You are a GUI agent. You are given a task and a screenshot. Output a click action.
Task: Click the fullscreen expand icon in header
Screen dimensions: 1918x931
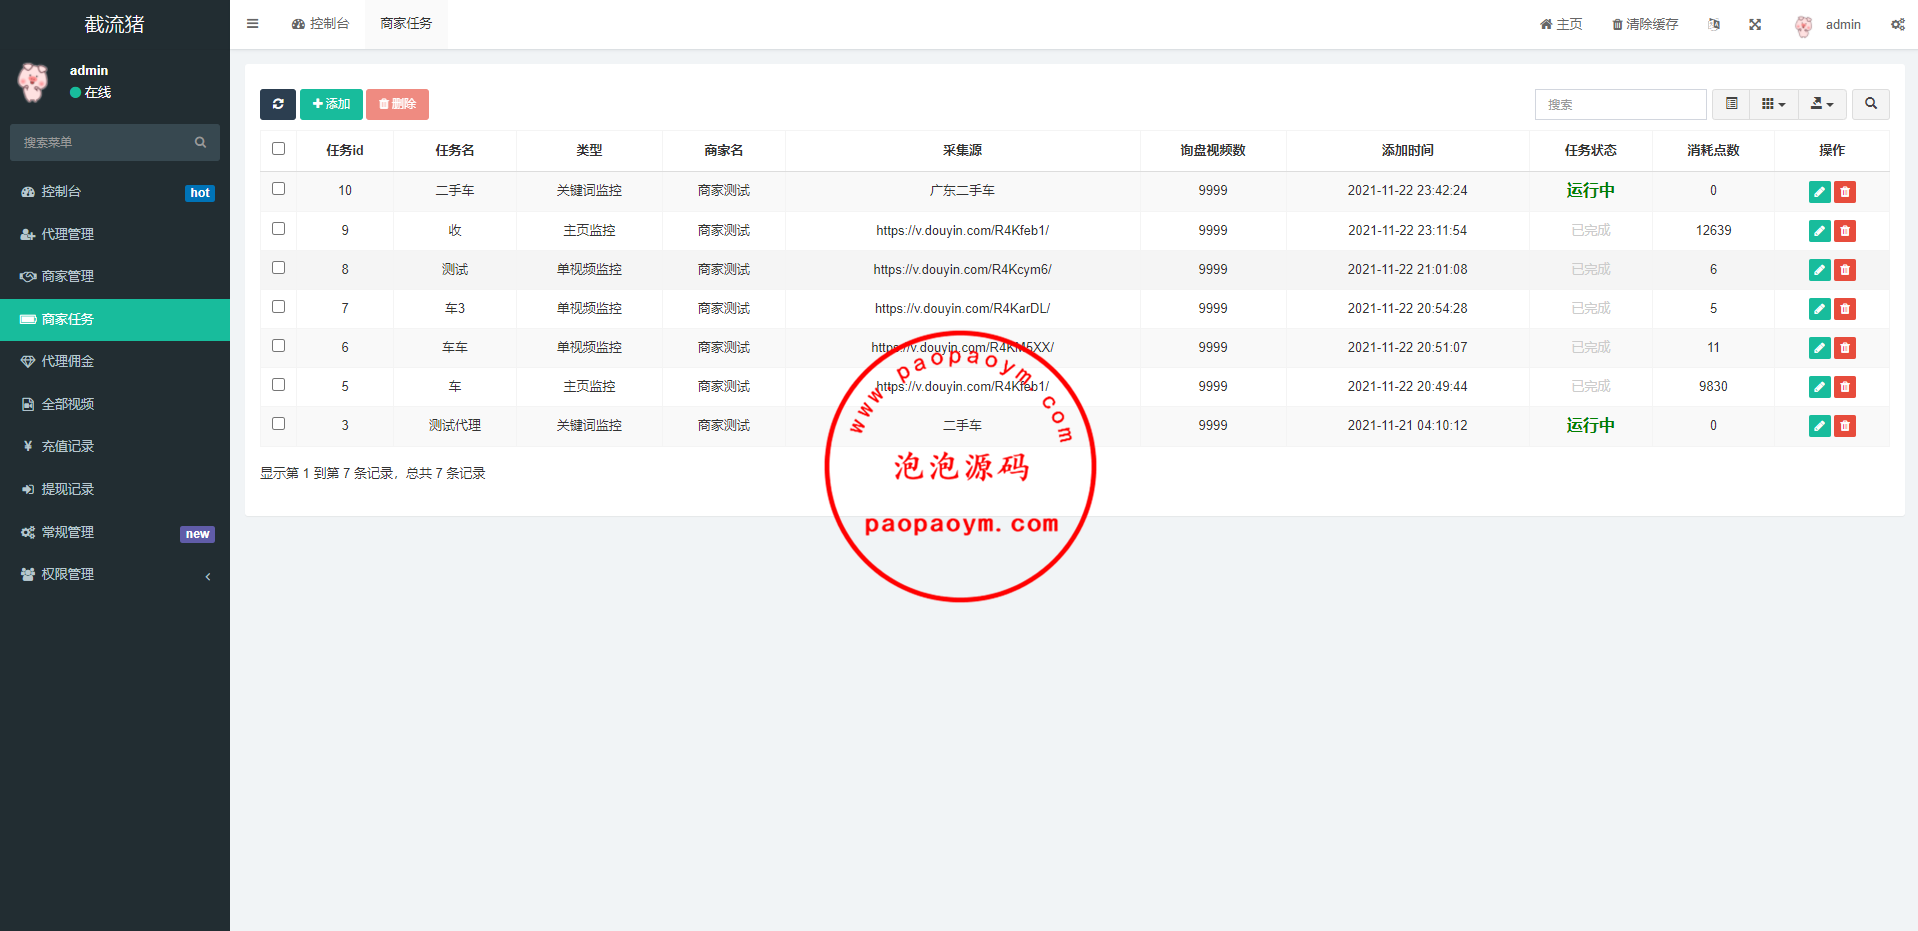(x=1755, y=24)
